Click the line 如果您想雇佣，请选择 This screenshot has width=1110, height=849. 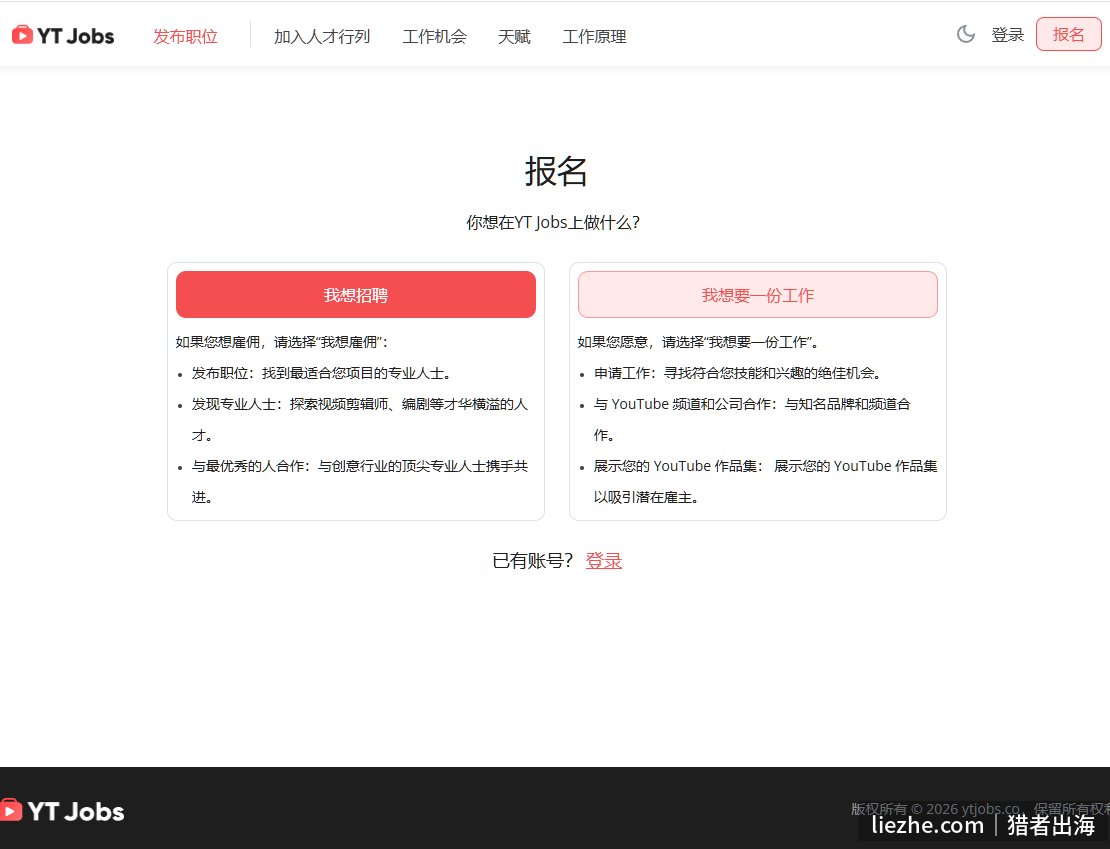click(282, 342)
